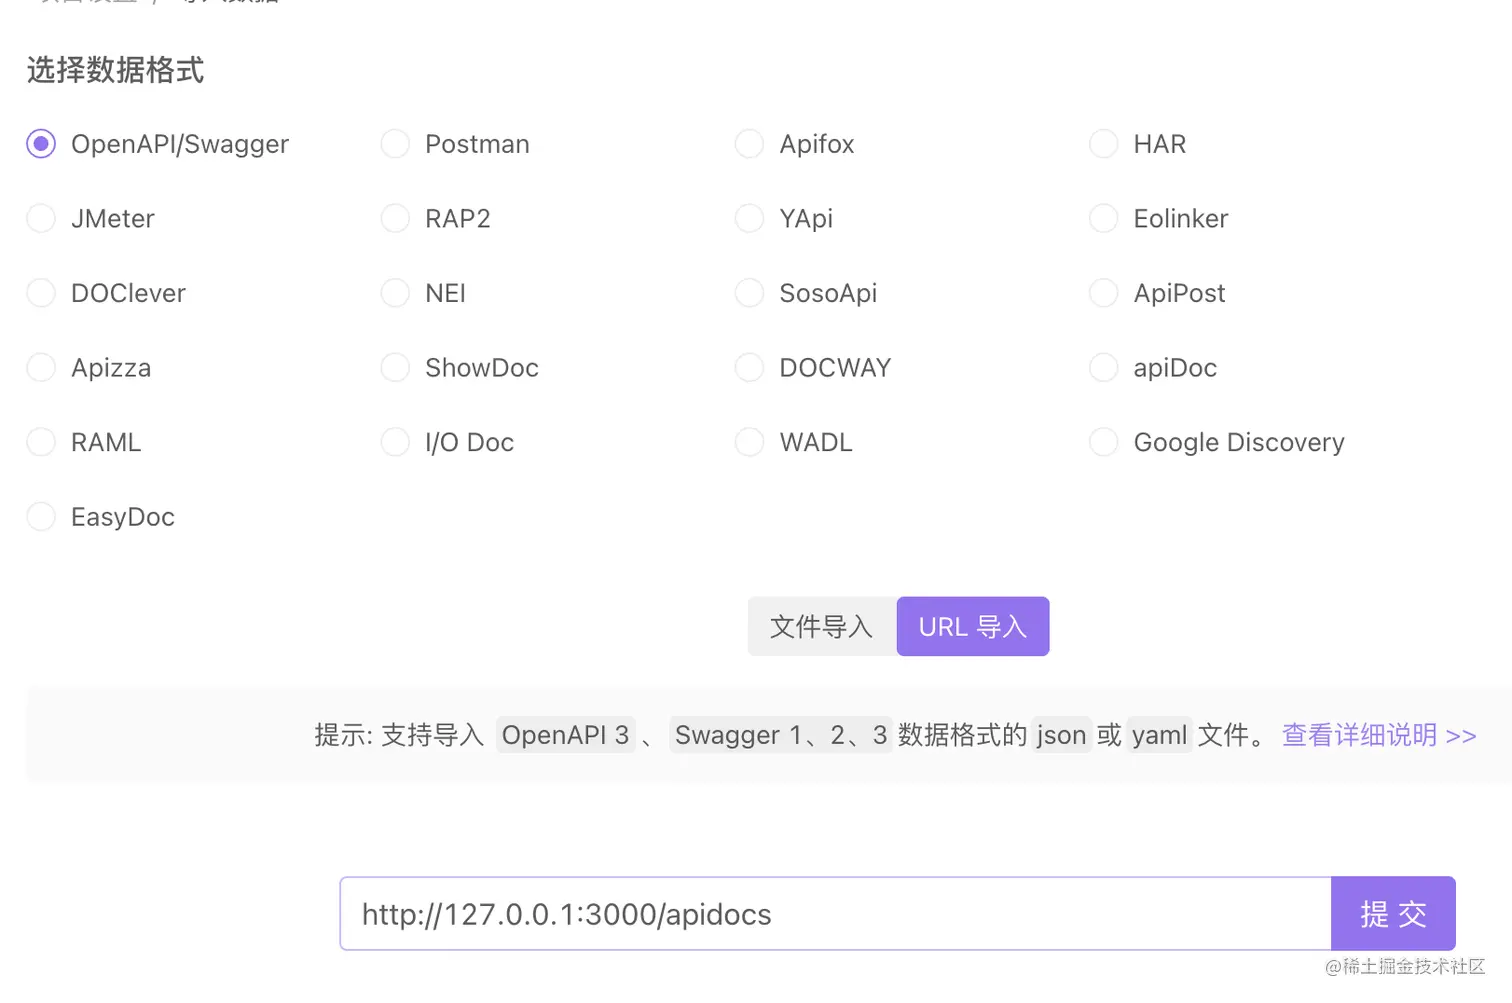Select the YApi radio button
The image size is (1512, 1003).
click(749, 218)
